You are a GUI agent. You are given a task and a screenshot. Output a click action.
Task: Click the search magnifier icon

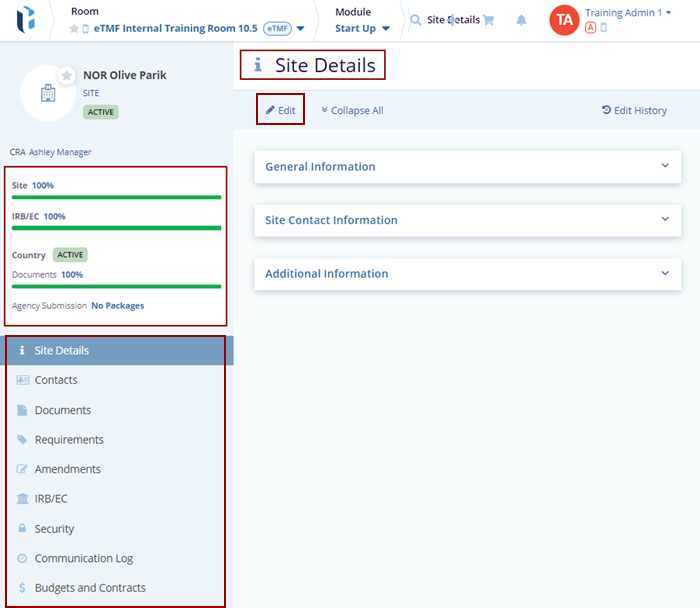(415, 20)
